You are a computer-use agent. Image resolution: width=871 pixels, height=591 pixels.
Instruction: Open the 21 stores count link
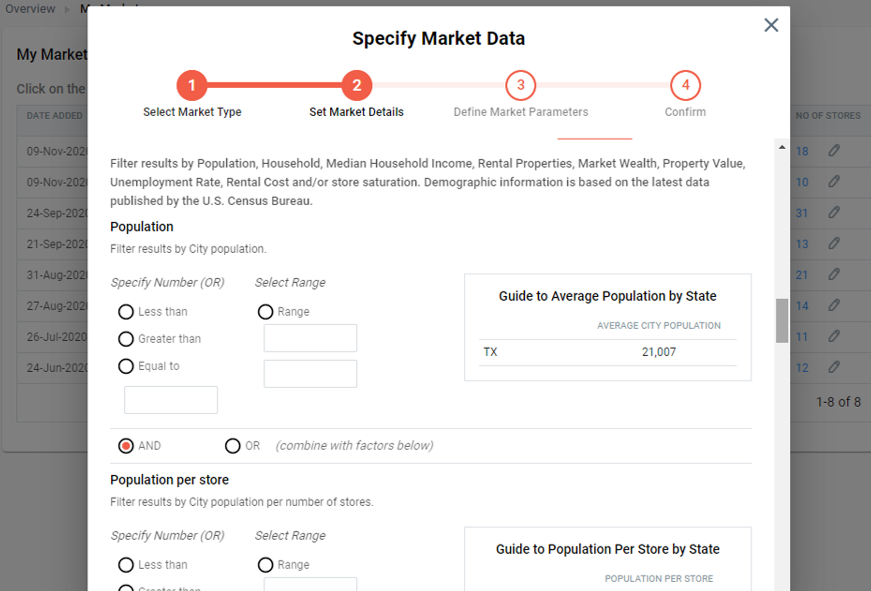pos(802,275)
